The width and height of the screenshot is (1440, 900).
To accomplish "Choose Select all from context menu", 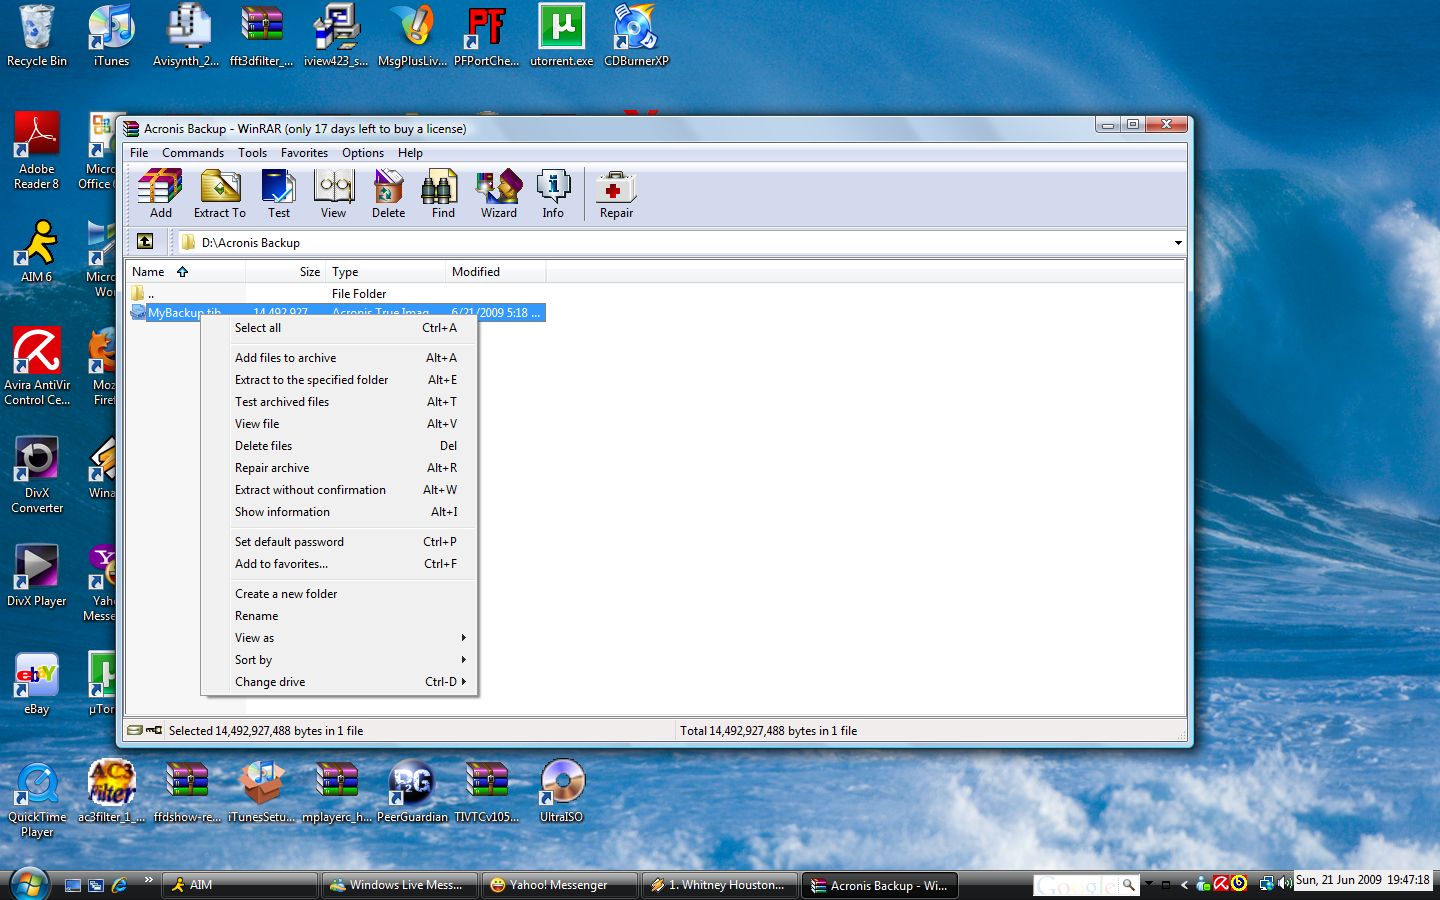I will [x=340, y=328].
